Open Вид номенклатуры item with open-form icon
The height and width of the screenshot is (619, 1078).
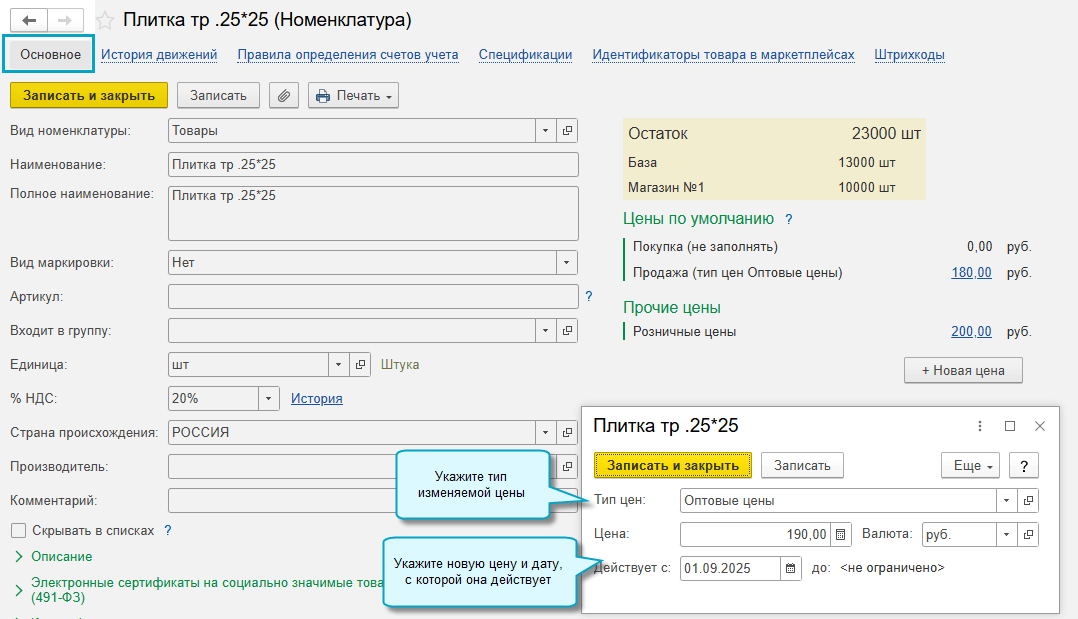pyautogui.click(x=567, y=131)
